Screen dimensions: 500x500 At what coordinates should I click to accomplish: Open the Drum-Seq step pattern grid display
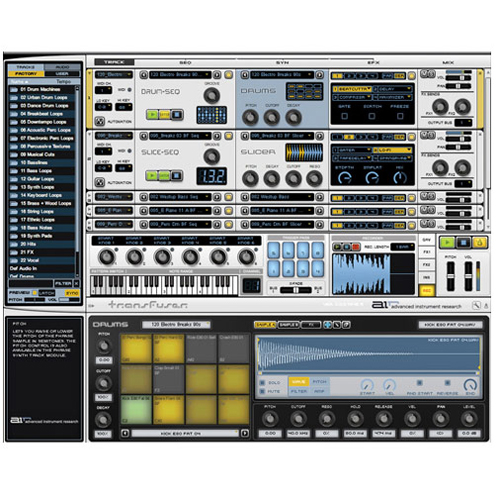coord(212,115)
